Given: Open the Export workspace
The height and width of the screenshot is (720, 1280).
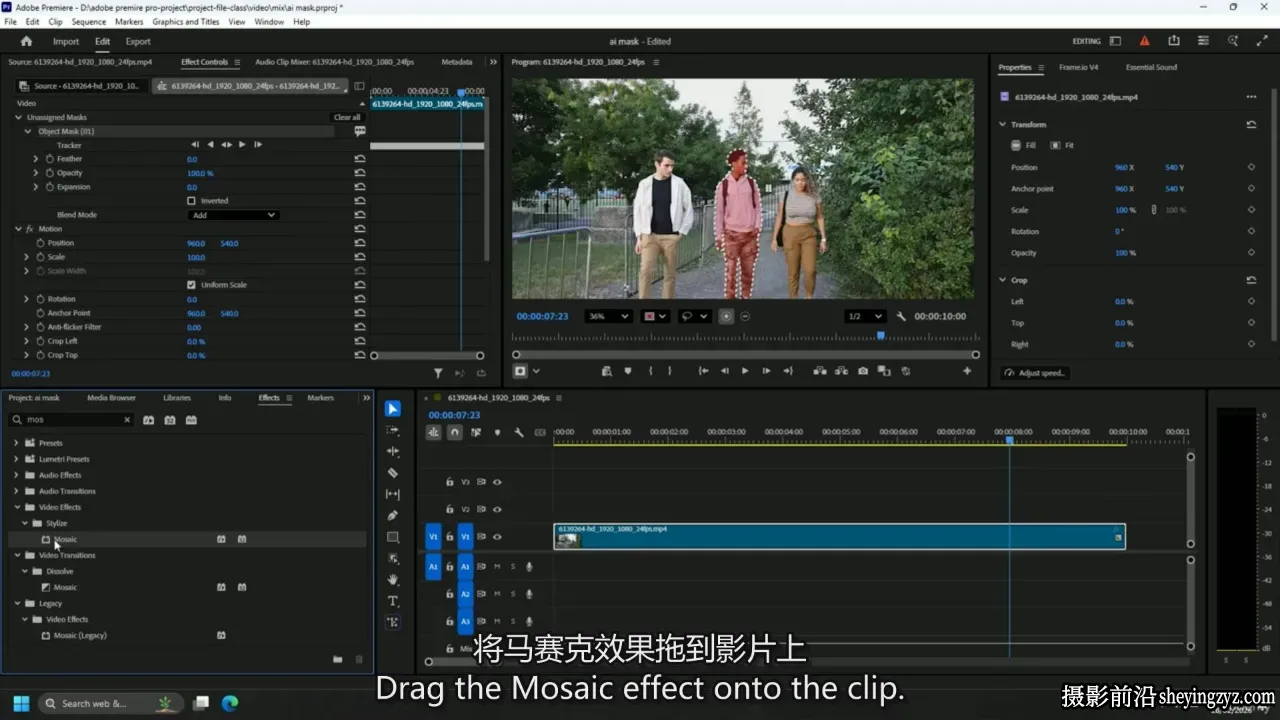Looking at the screenshot, I should (x=138, y=41).
